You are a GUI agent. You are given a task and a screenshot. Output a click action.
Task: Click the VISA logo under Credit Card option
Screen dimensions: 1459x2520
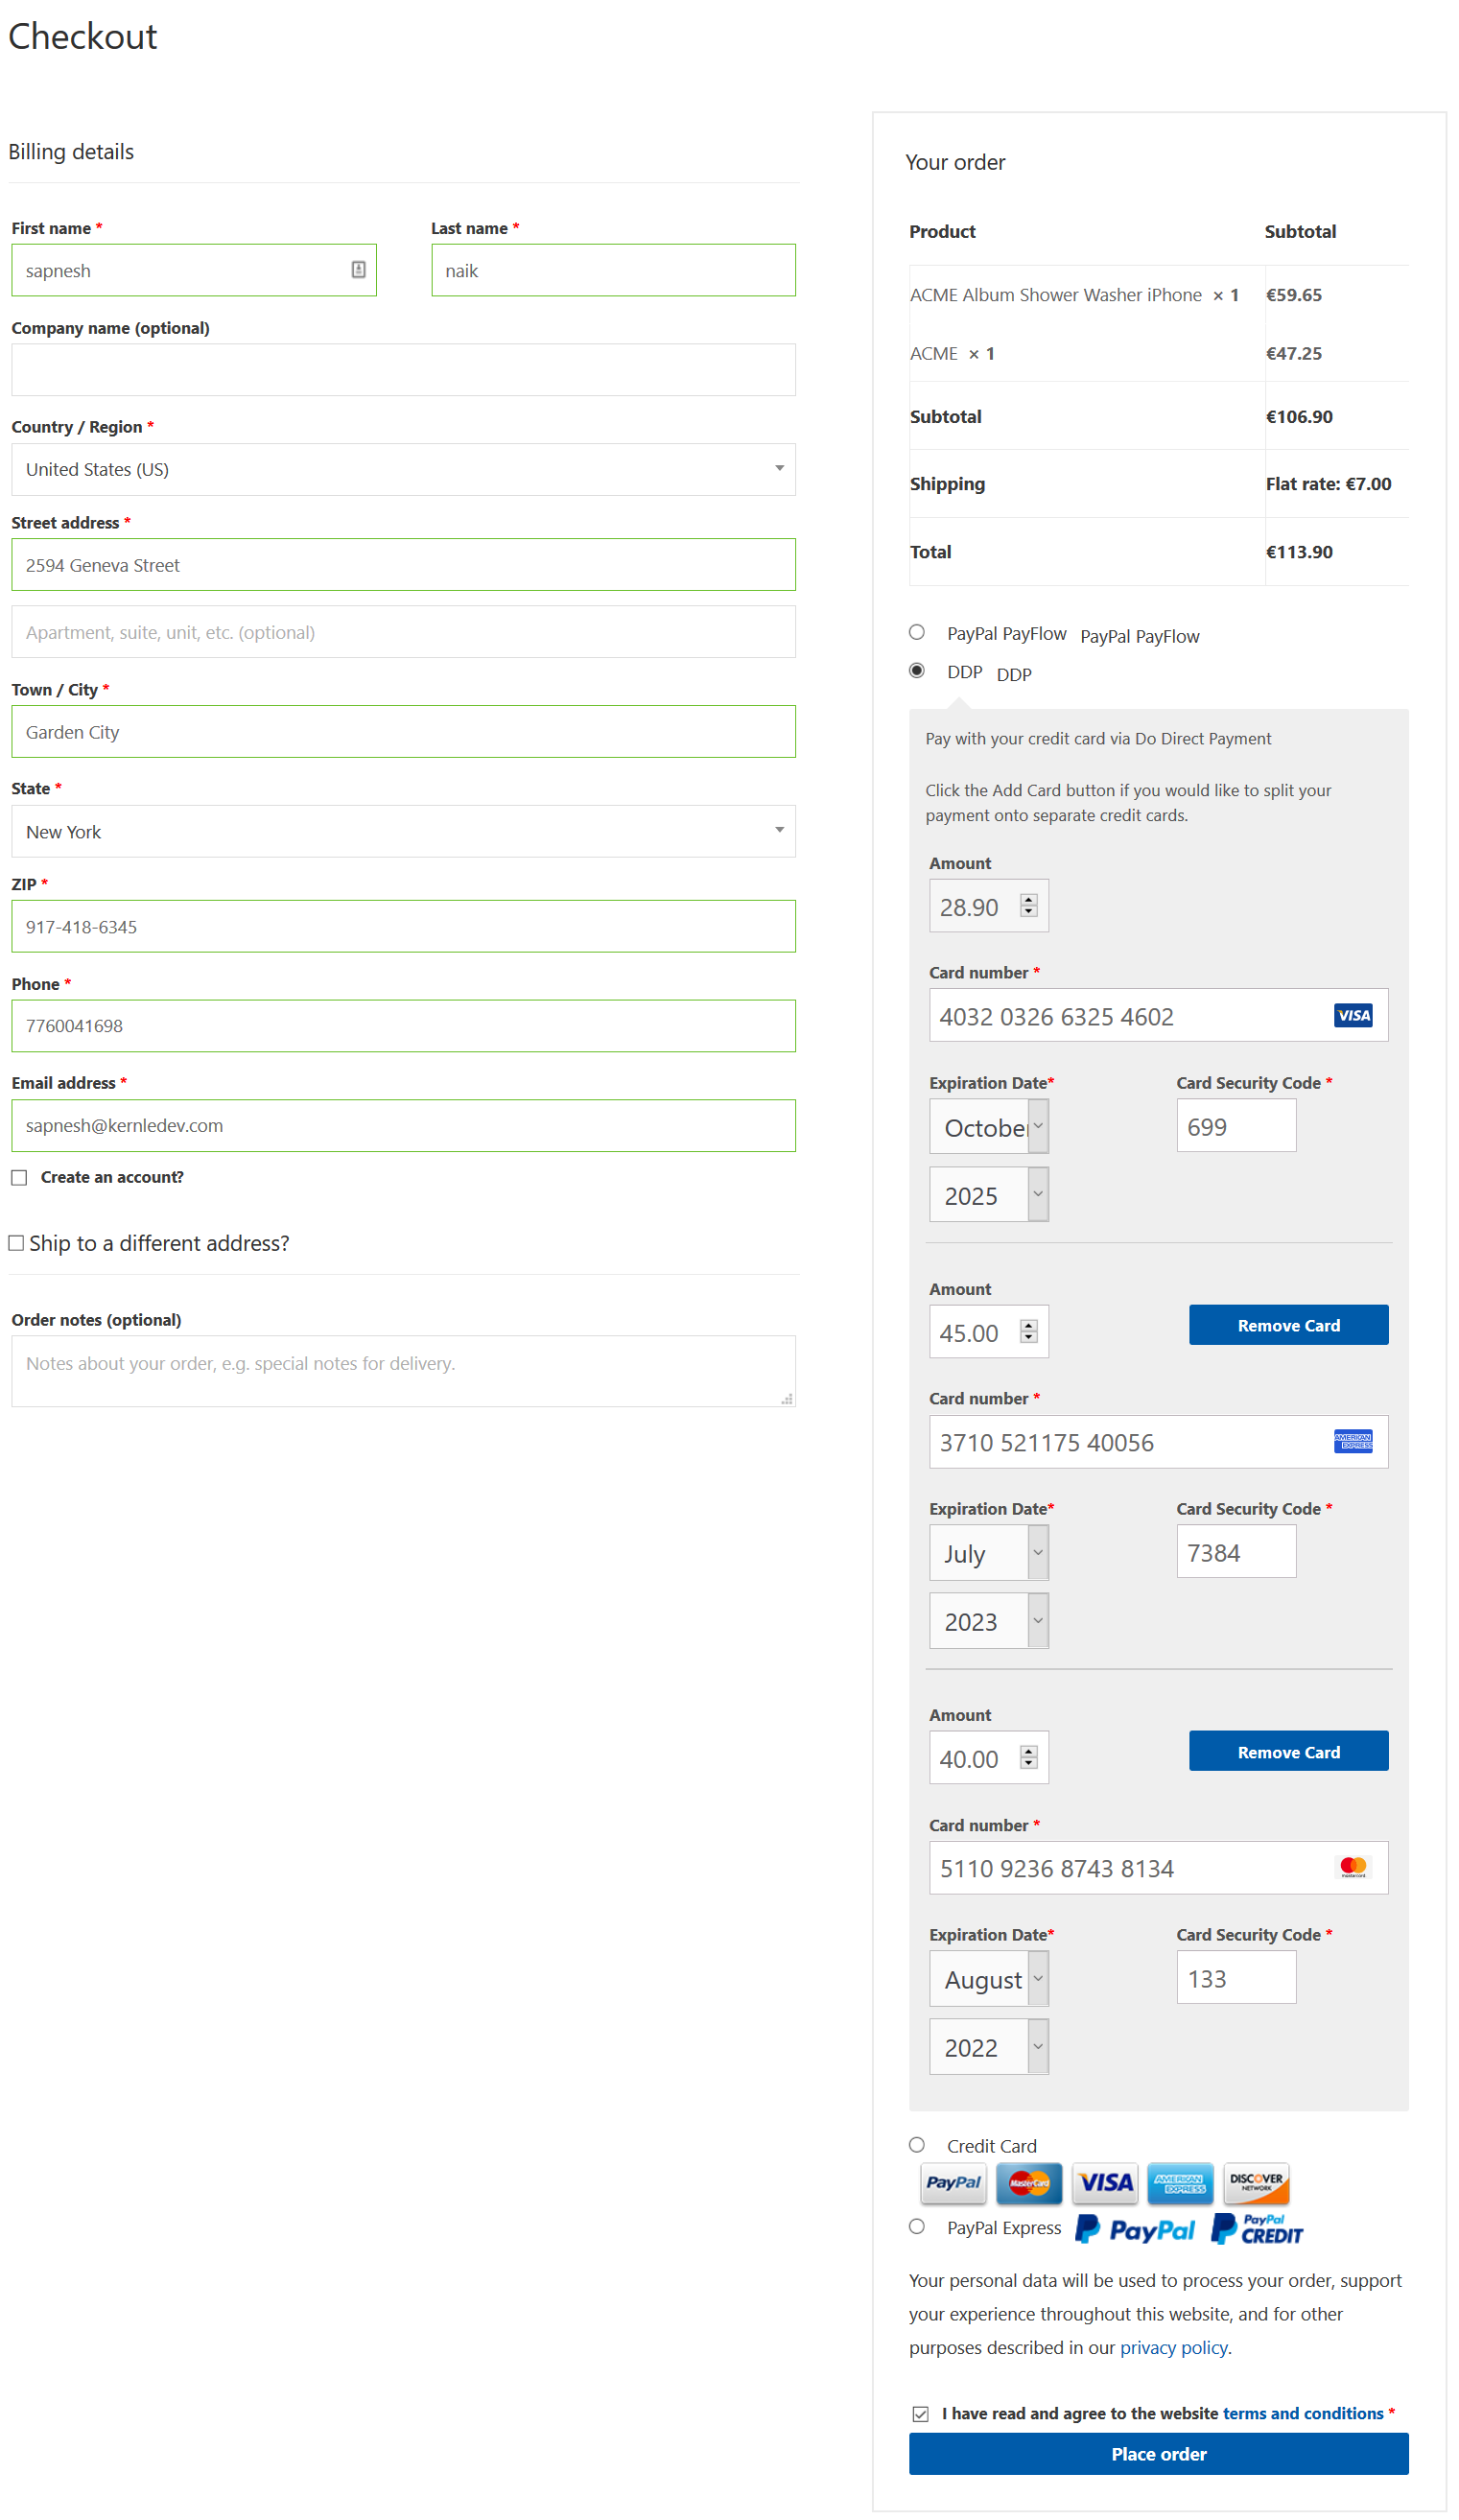(1105, 2184)
